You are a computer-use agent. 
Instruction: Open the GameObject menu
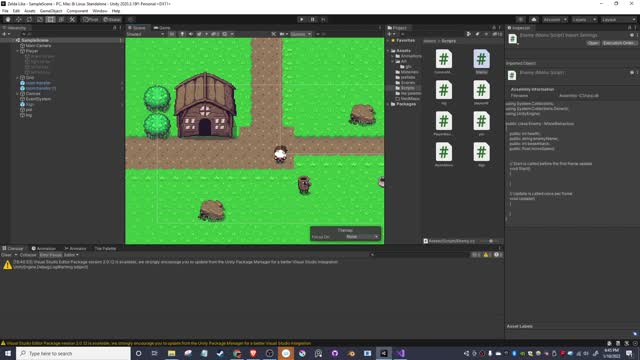click(x=51, y=11)
